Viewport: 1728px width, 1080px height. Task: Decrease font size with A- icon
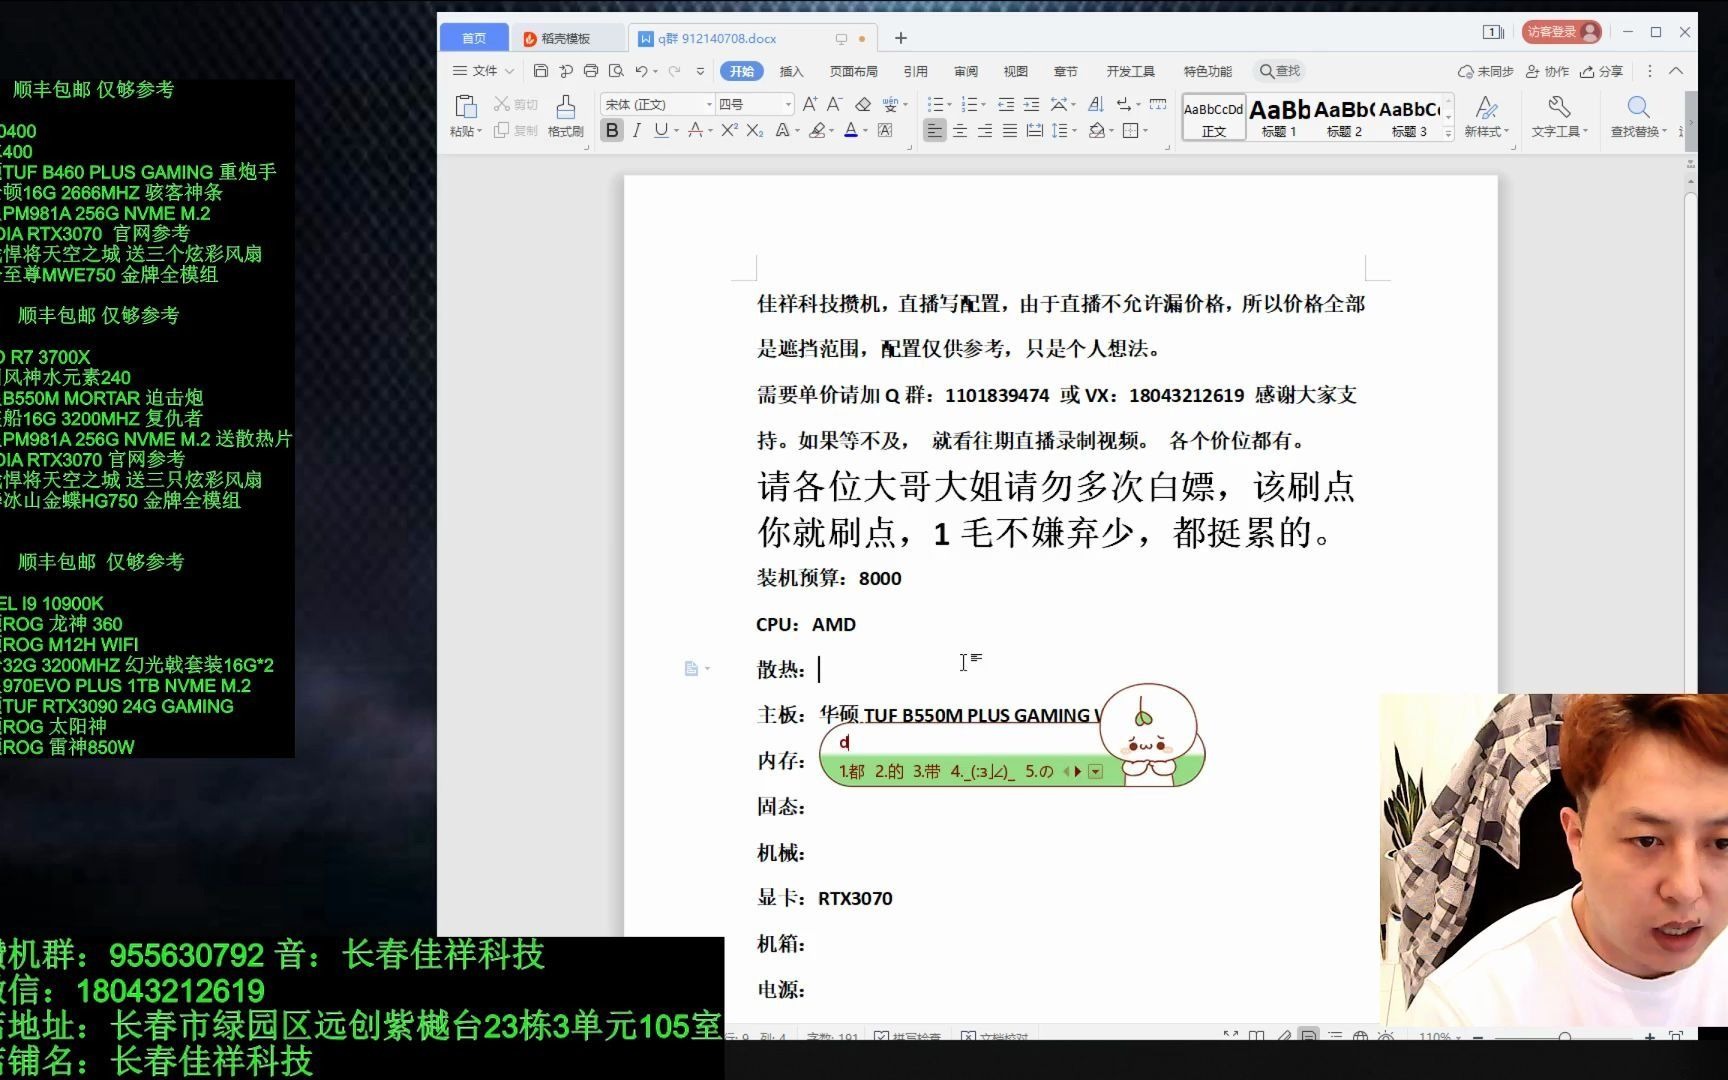tap(835, 104)
